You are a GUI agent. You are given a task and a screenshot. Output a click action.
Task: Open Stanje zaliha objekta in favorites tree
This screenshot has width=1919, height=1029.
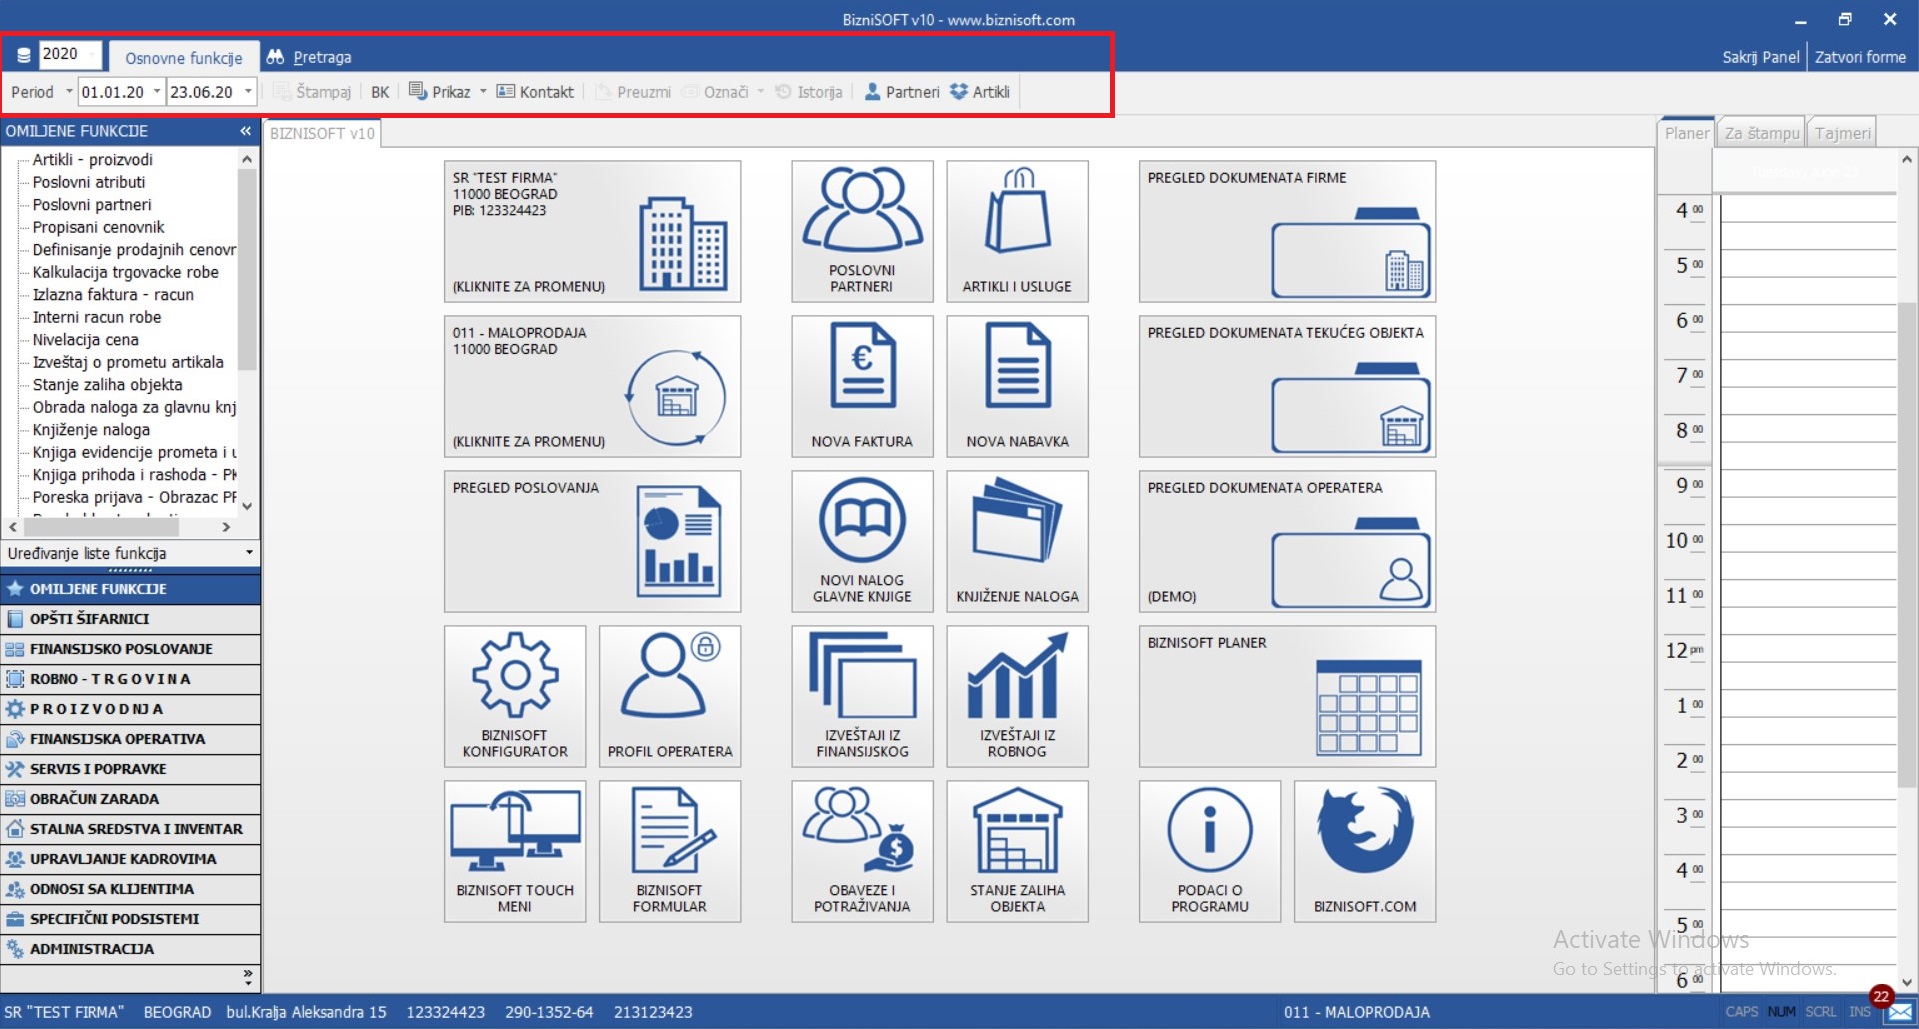pyautogui.click(x=107, y=384)
